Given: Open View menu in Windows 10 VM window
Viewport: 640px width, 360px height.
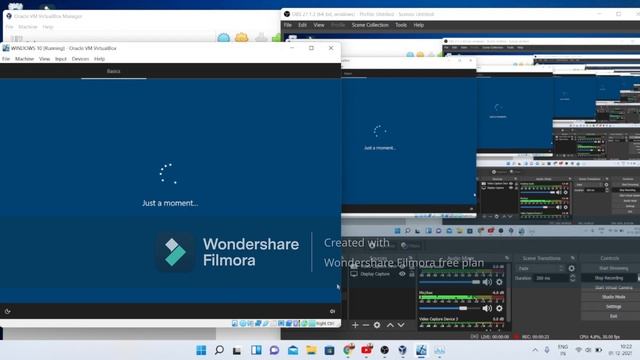Looking at the screenshot, I should (x=44, y=59).
